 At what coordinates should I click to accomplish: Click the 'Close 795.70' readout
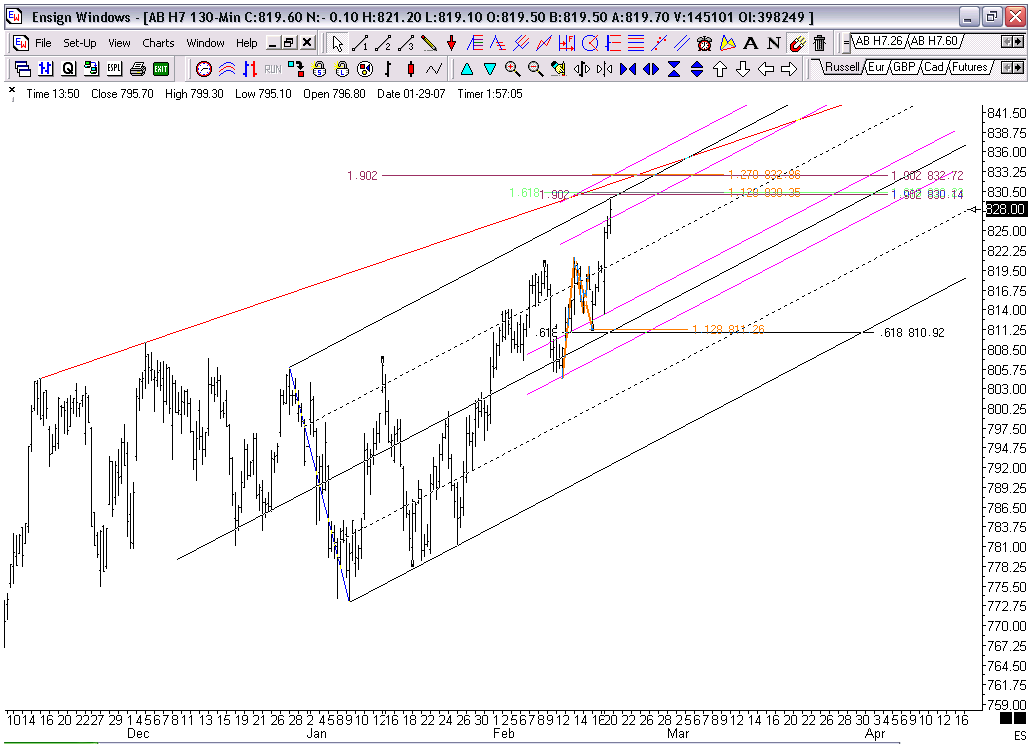[122, 94]
